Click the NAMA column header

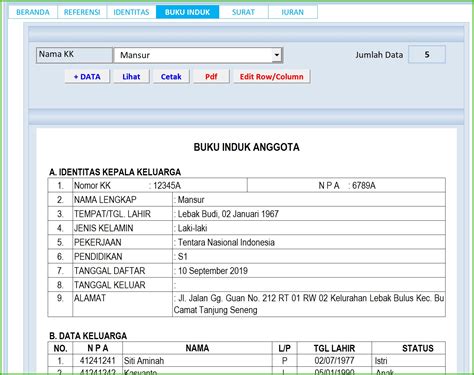tap(197, 348)
